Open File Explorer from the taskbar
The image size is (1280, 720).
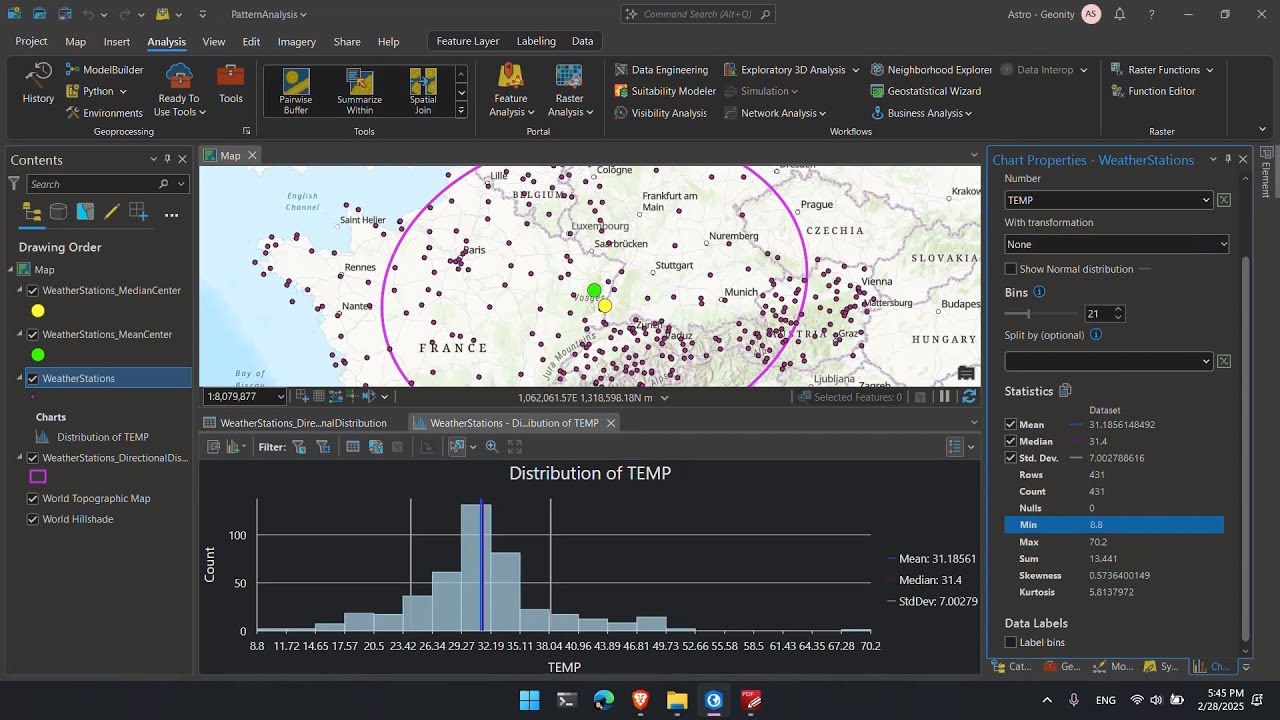coord(677,700)
